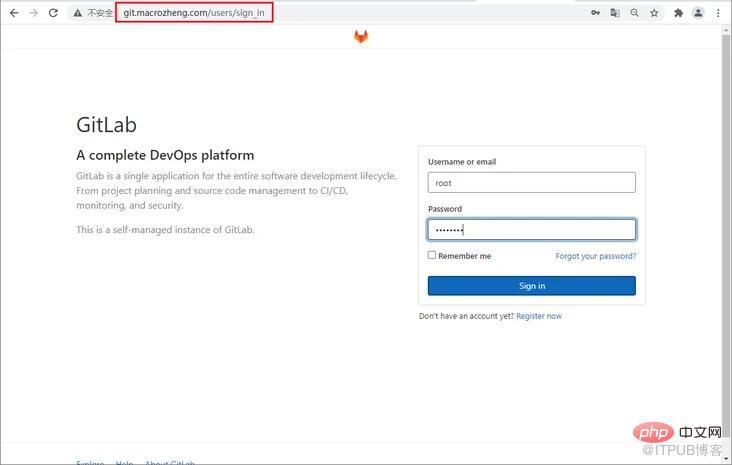The image size is (732, 465).
Task: Click the address bar URL
Action: [194, 13]
